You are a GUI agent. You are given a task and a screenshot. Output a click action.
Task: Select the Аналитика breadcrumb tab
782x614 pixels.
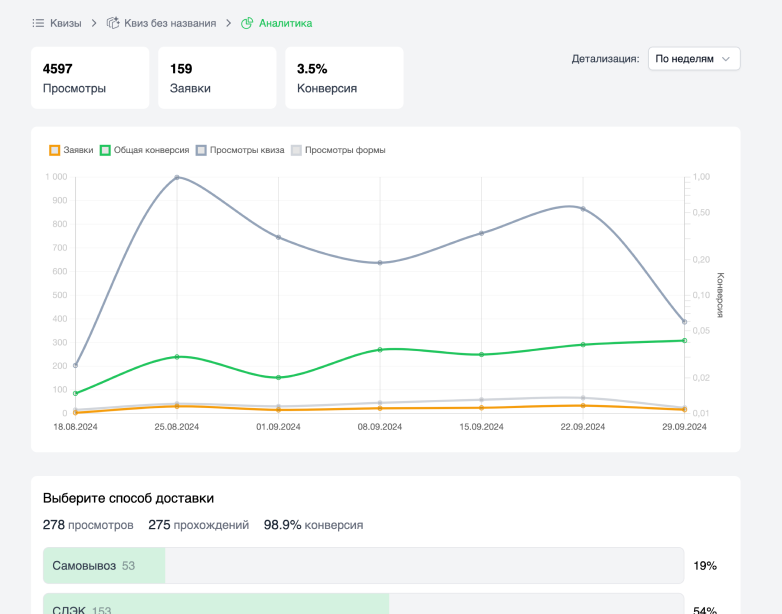[x=285, y=23]
